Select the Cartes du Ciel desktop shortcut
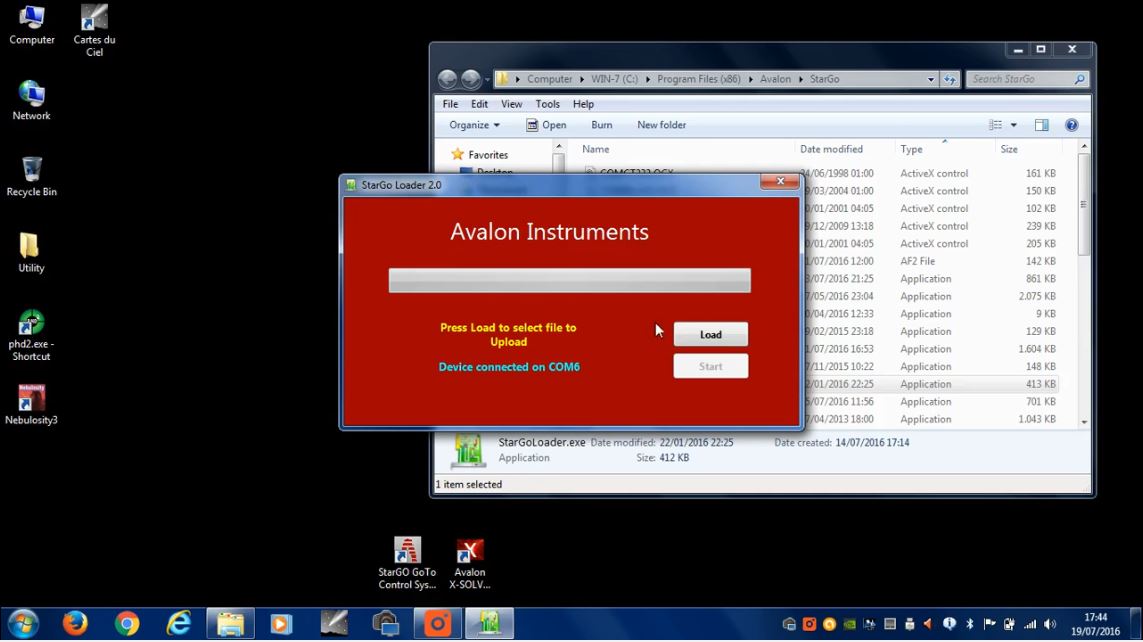 click(x=94, y=31)
